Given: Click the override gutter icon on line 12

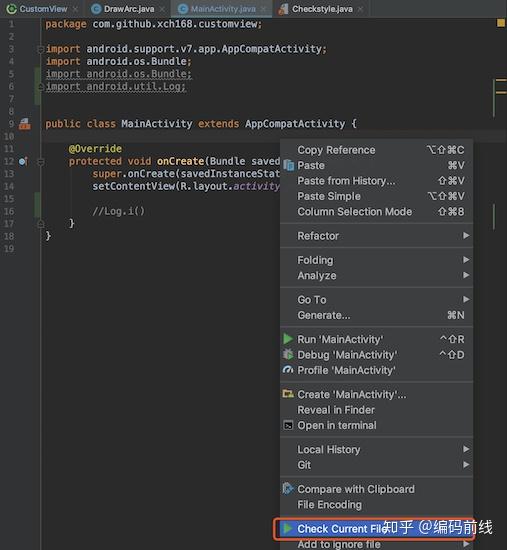Looking at the screenshot, I should coord(23,161).
